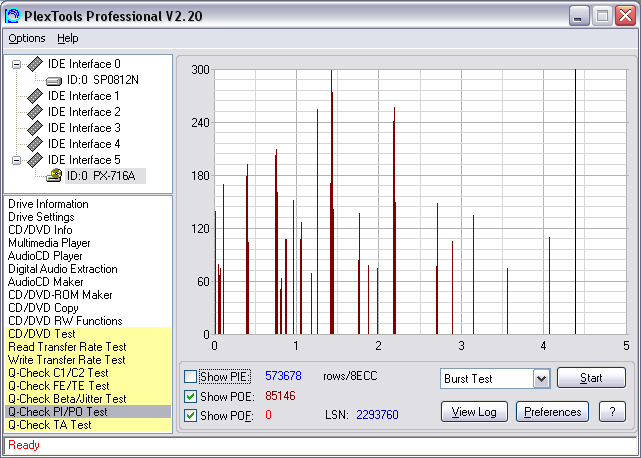This screenshot has height=458, width=641.
Task: Select ID:0 SP0812N drive
Action: pyautogui.click(x=103, y=80)
